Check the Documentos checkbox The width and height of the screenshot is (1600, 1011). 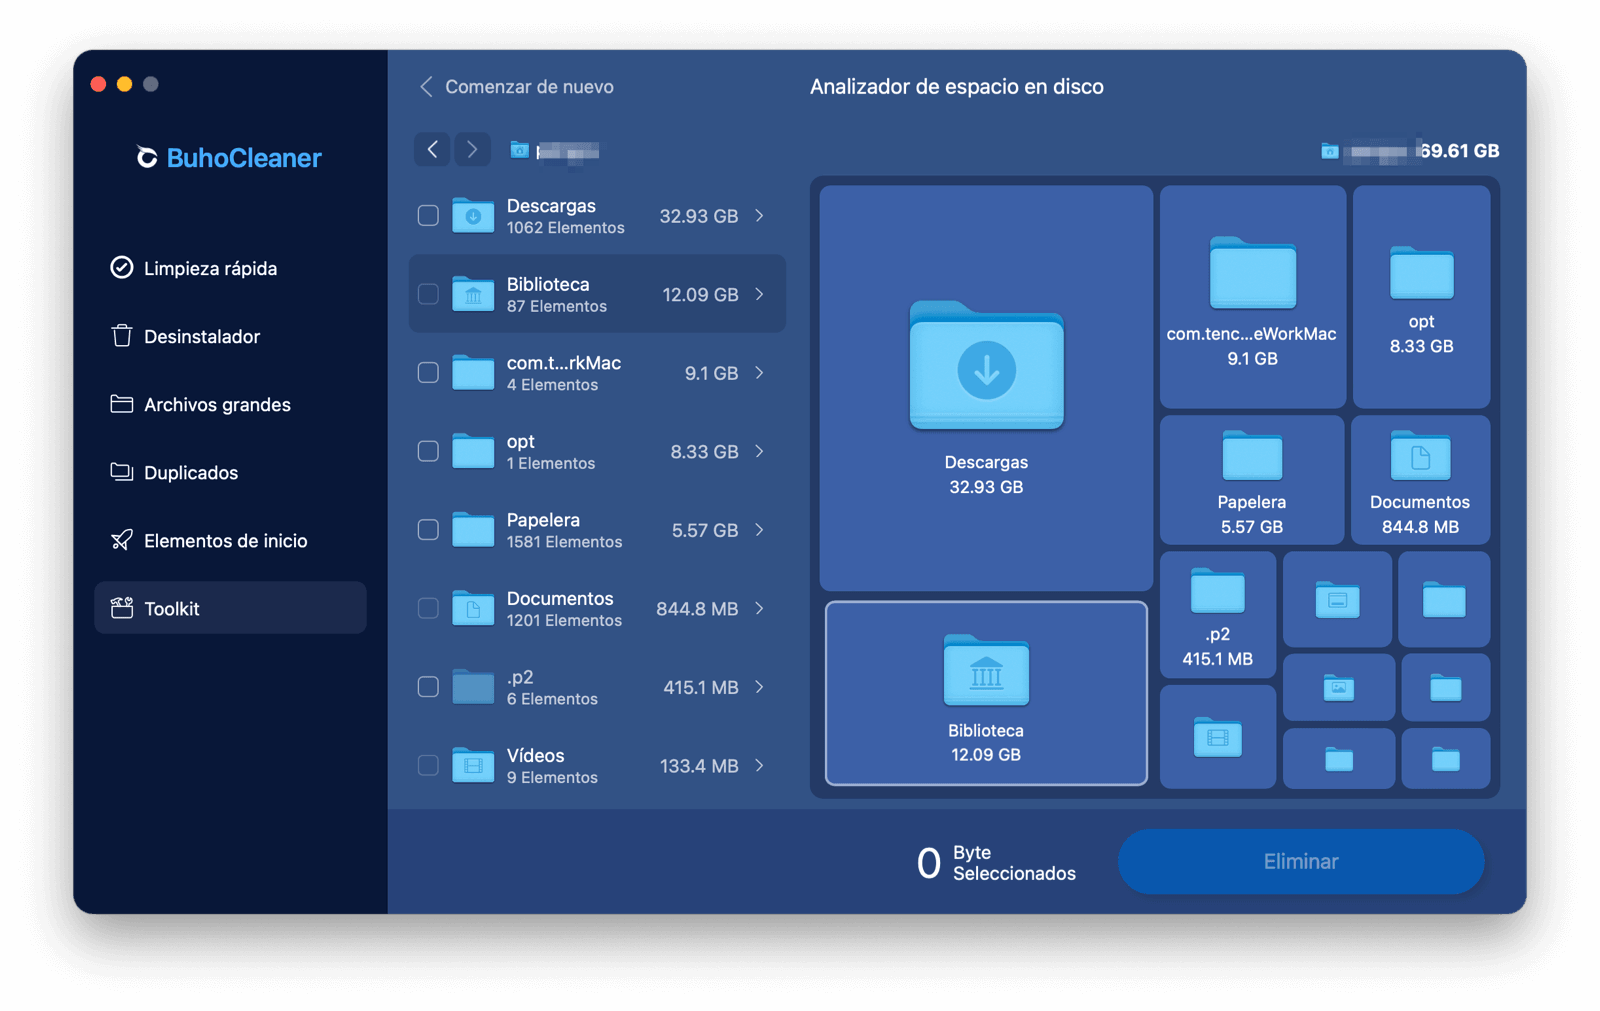point(428,608)
